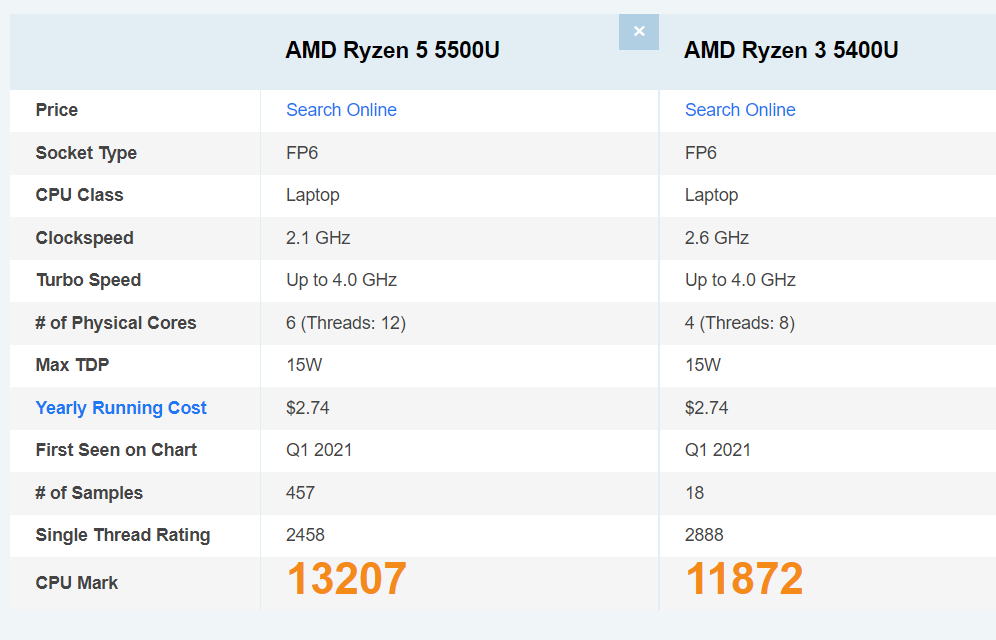Select the 457 samples value

[x=300, y=493]
